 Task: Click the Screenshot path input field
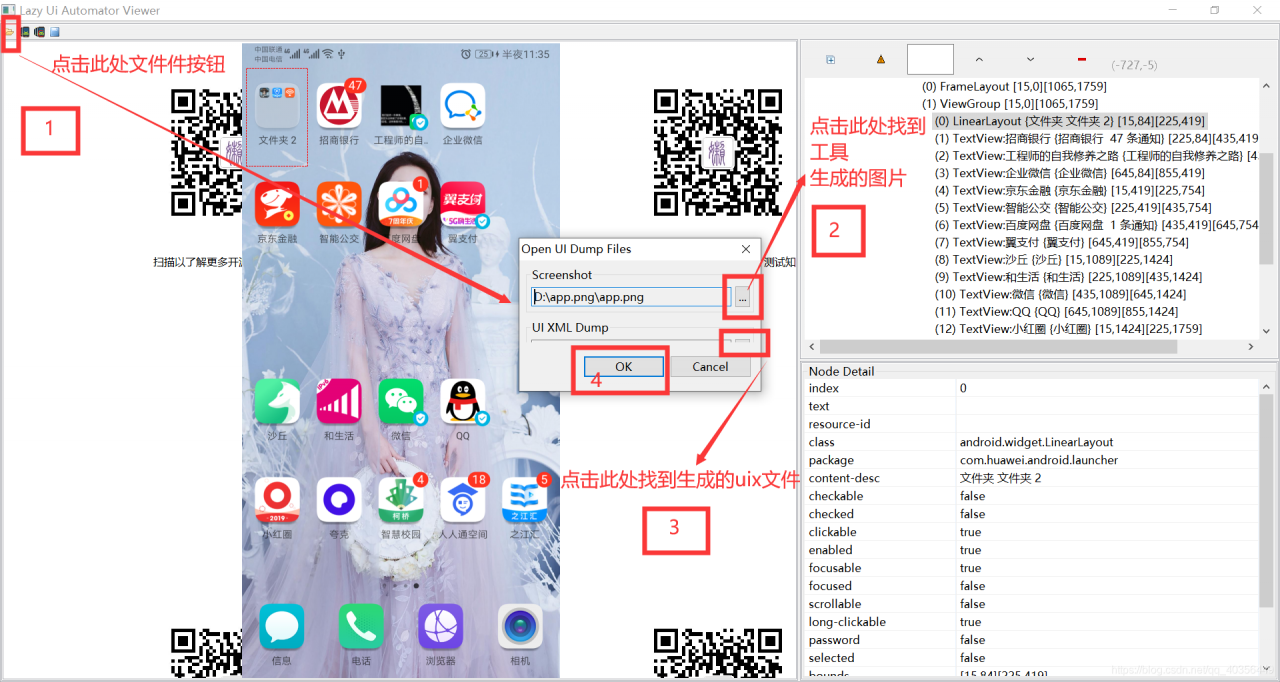tap(631, 297)
